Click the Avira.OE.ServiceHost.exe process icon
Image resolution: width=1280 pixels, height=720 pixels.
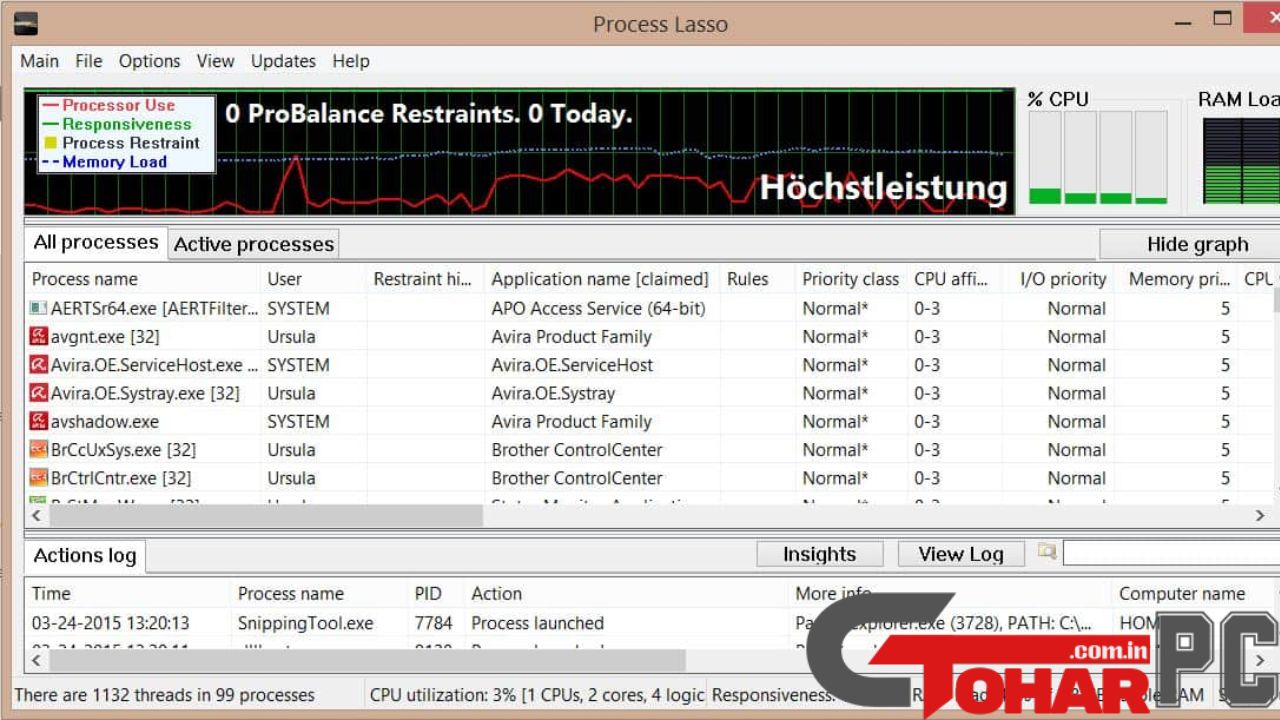(x=39, y=365)
